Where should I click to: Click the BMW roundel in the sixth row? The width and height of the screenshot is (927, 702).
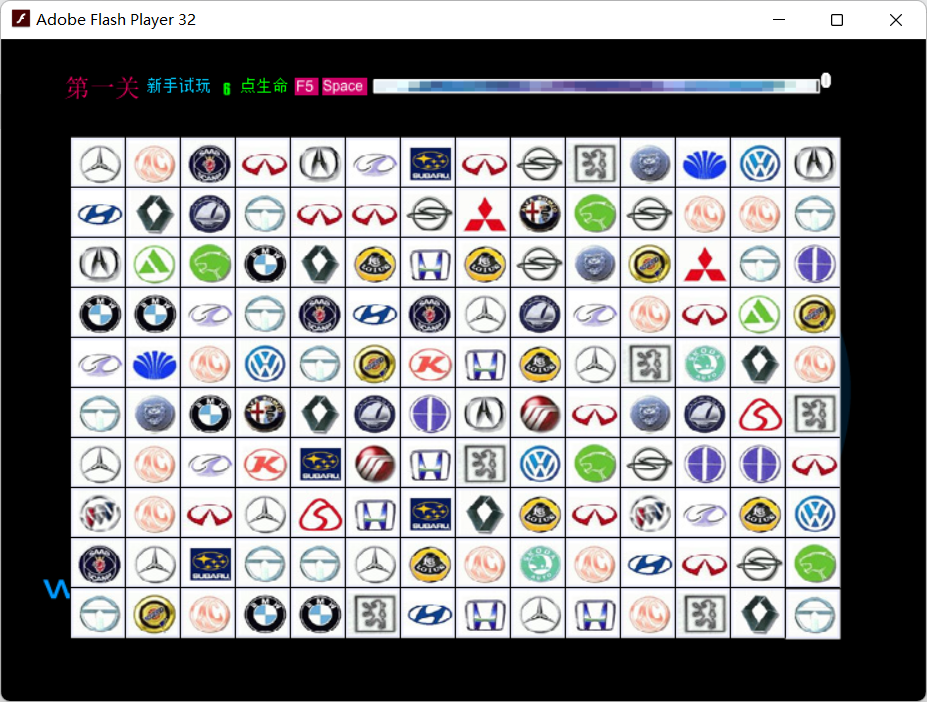(209, 414)
